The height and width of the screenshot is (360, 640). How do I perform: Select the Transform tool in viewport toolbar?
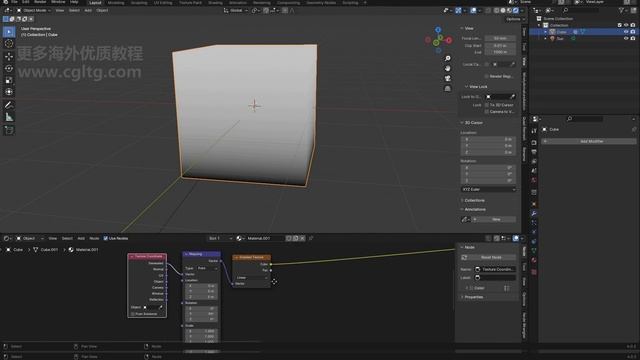pyautogui.click(x=9, y=92)
